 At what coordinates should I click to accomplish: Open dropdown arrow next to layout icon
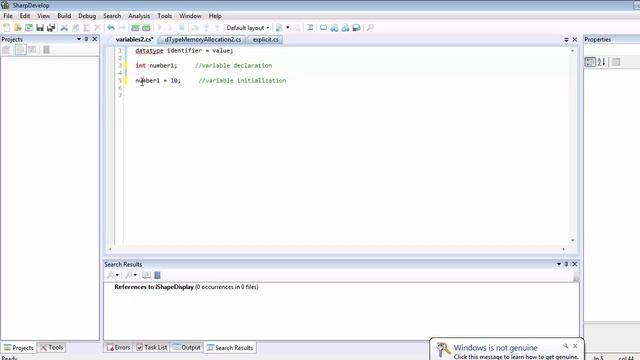point(288,28)
